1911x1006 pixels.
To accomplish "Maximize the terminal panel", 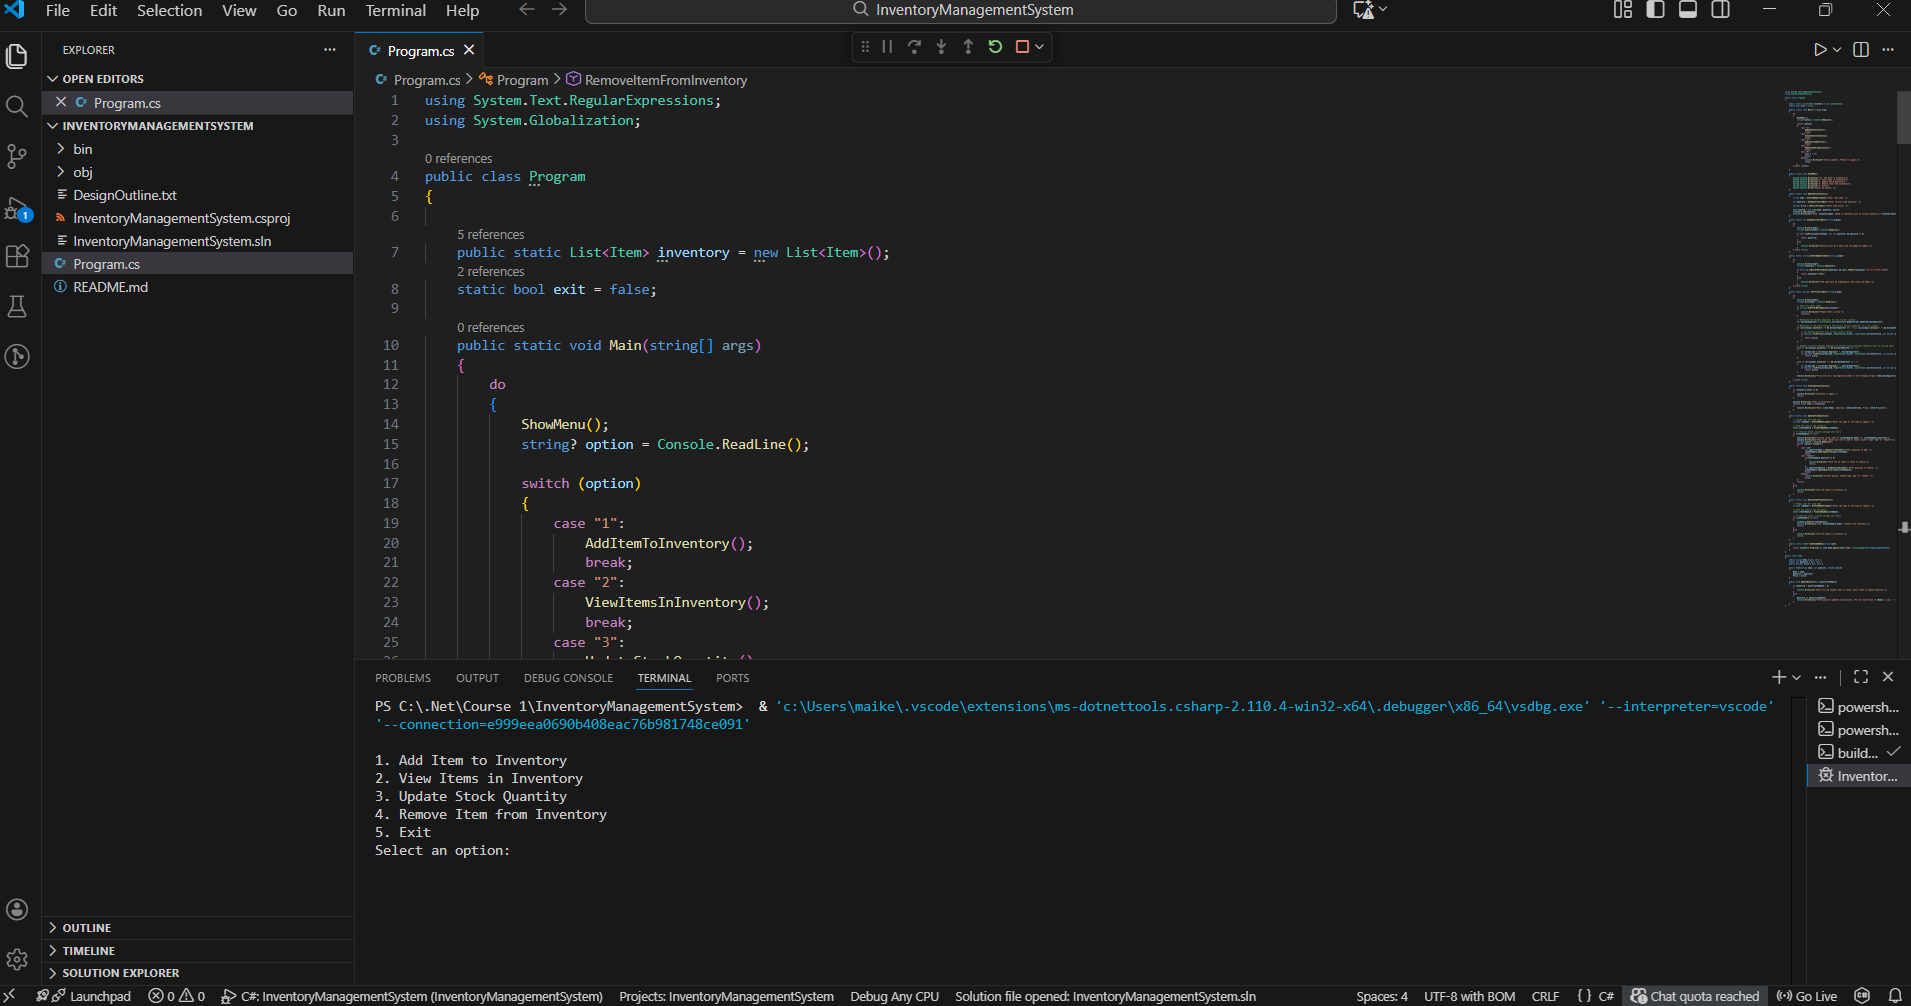I will coord(1859,677).
